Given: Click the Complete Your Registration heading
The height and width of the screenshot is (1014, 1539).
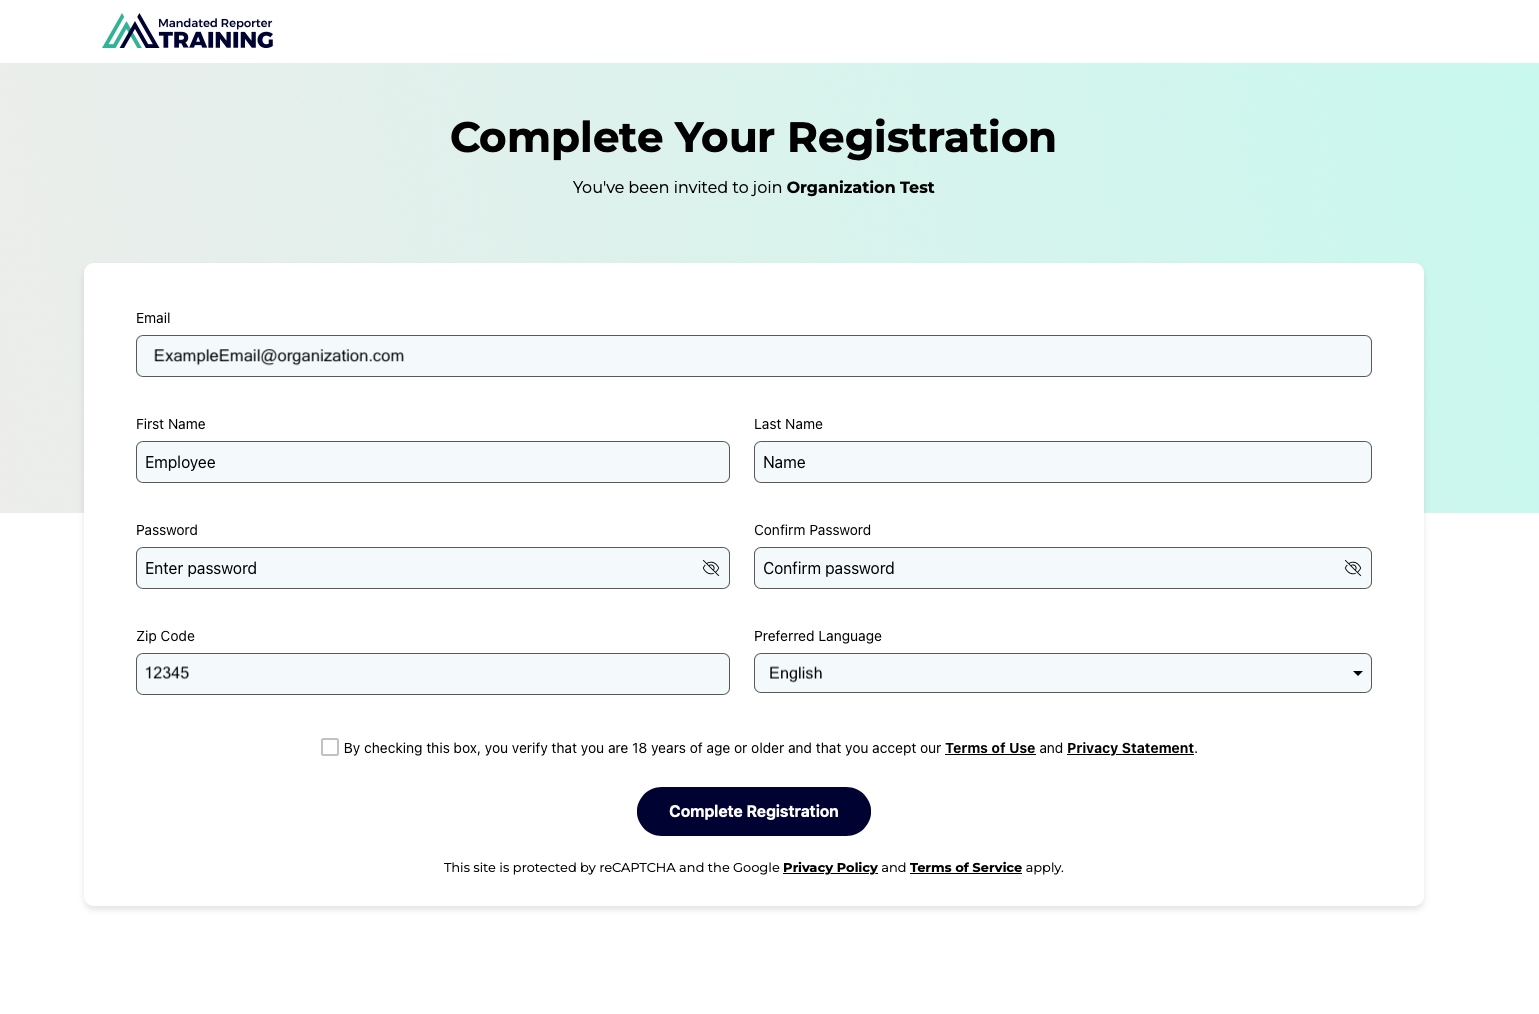Looking at the screenshot, I should [x=753, y=137].
